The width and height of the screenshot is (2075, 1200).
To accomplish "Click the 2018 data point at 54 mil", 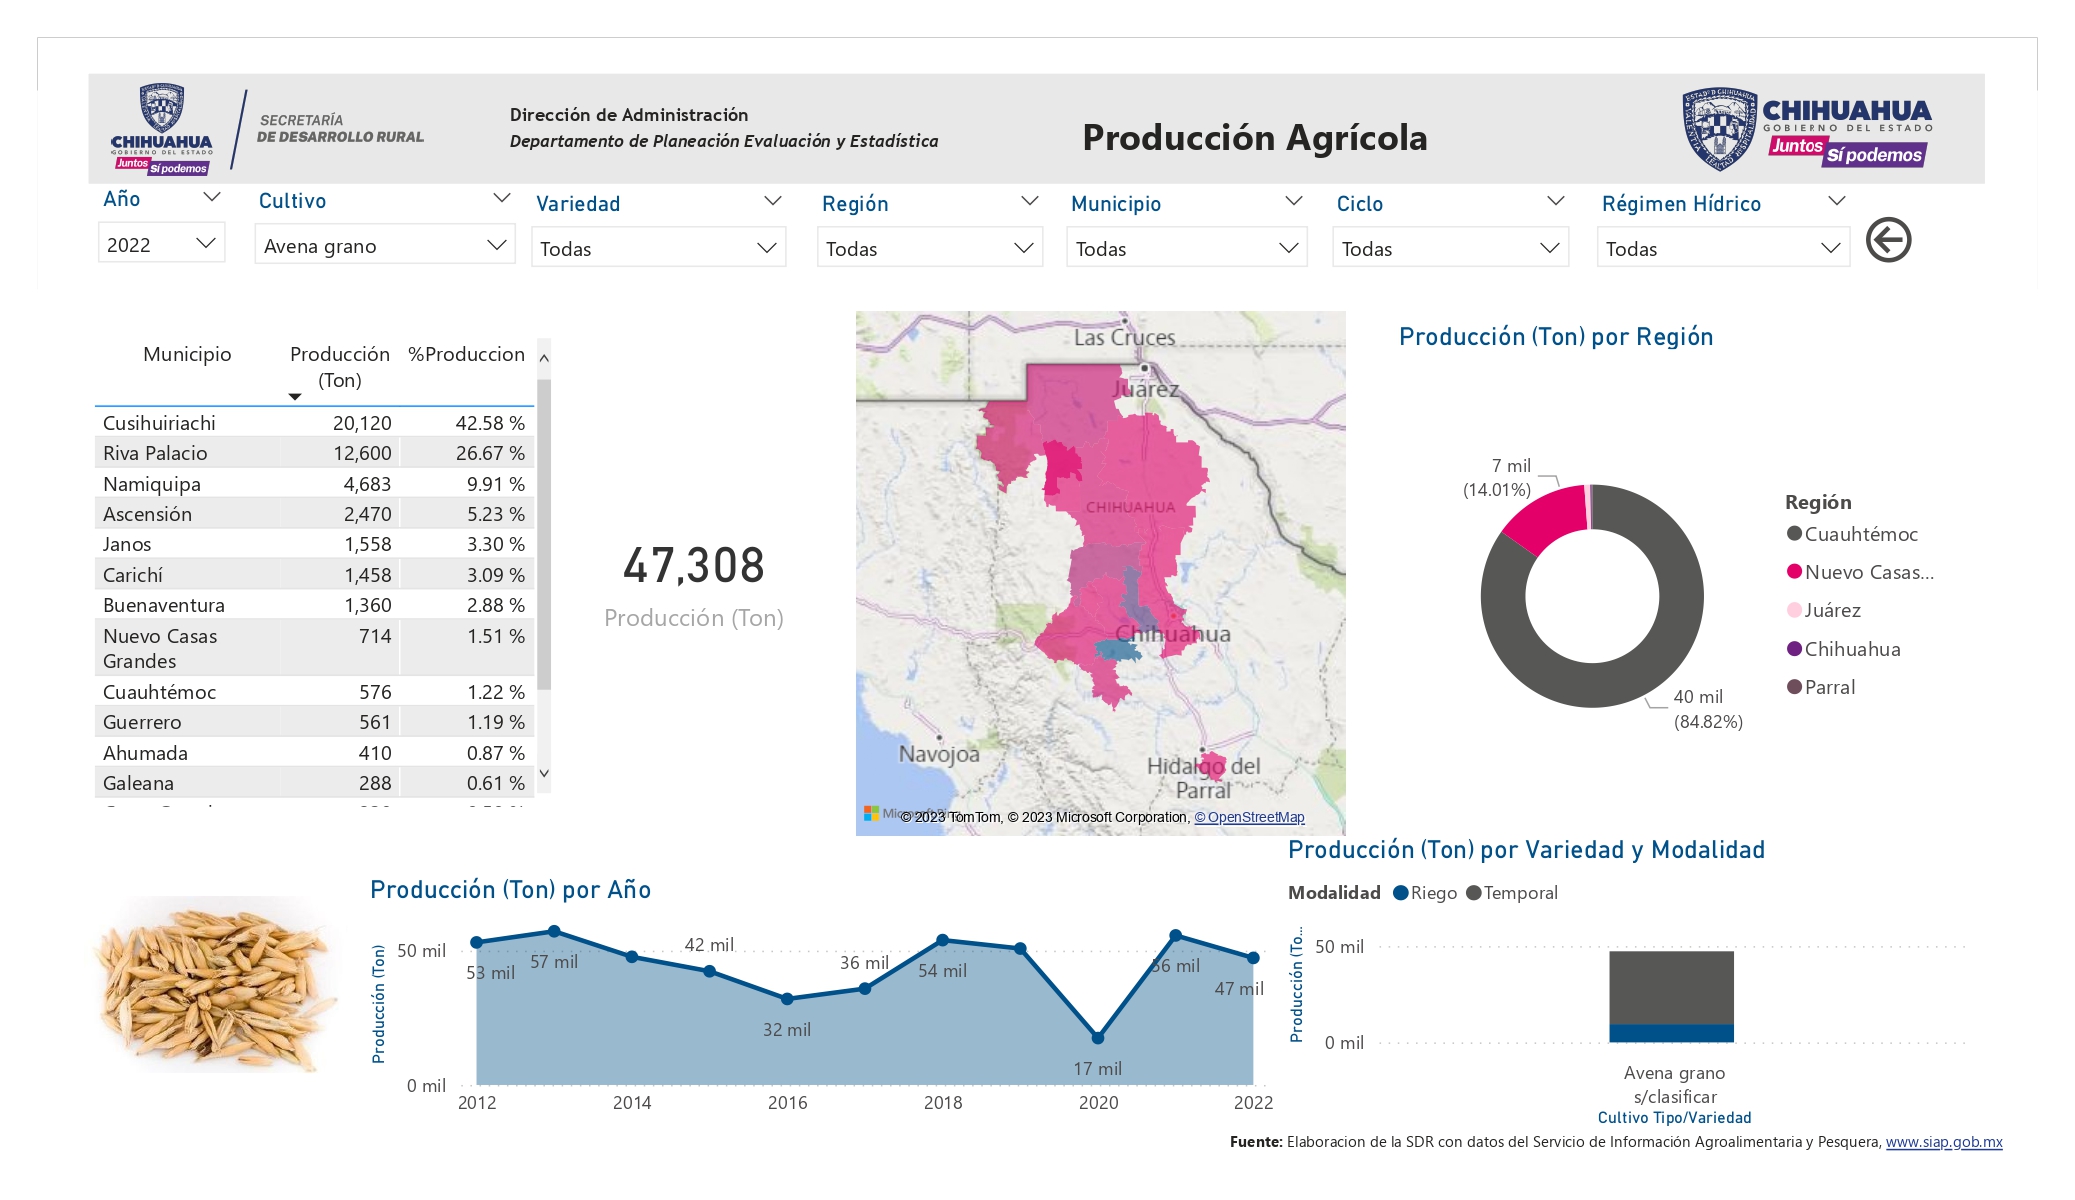I will [x=943, y=940].
